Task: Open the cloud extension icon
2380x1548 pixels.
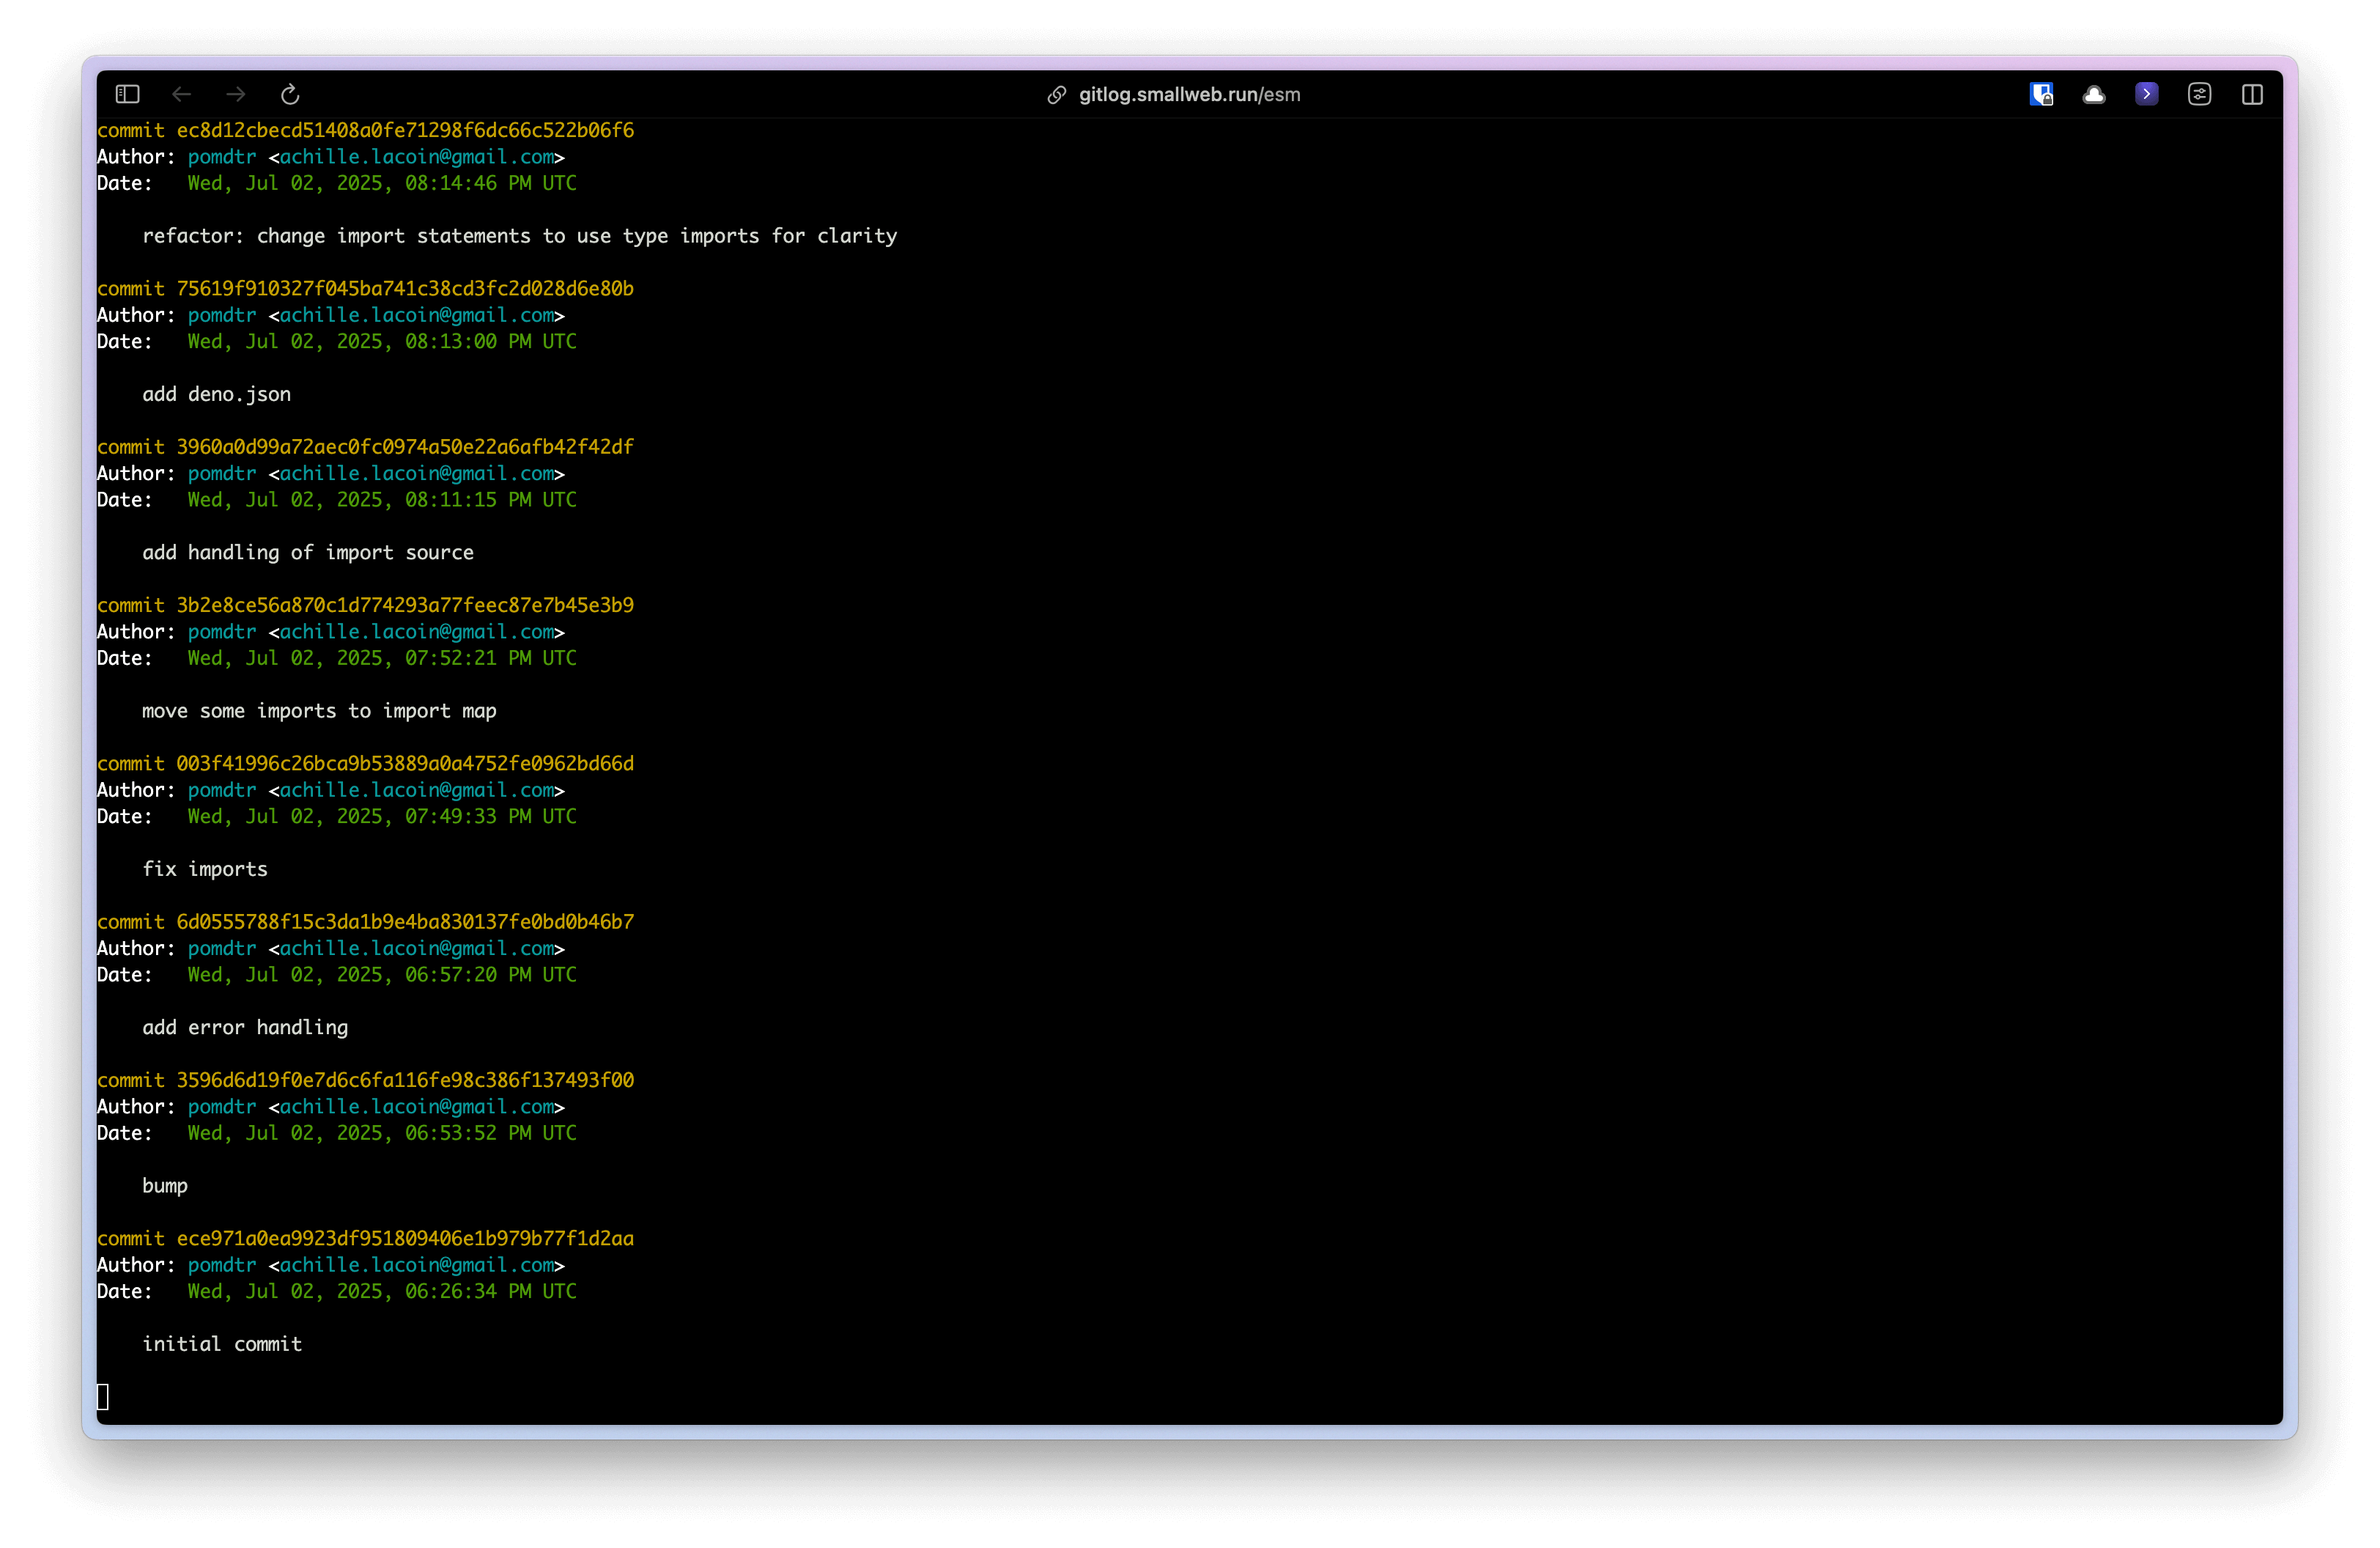Action: pyautogui.click(x=2094, y=94)
